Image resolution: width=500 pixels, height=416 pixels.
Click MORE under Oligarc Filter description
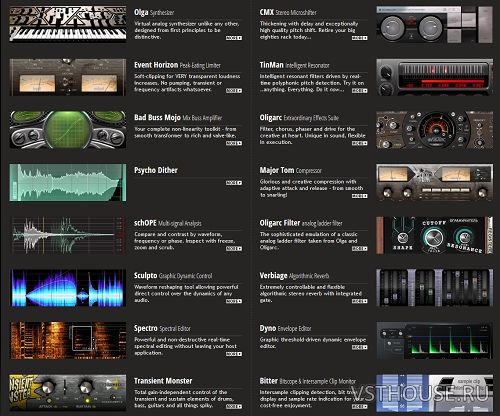tap(360, 248)
